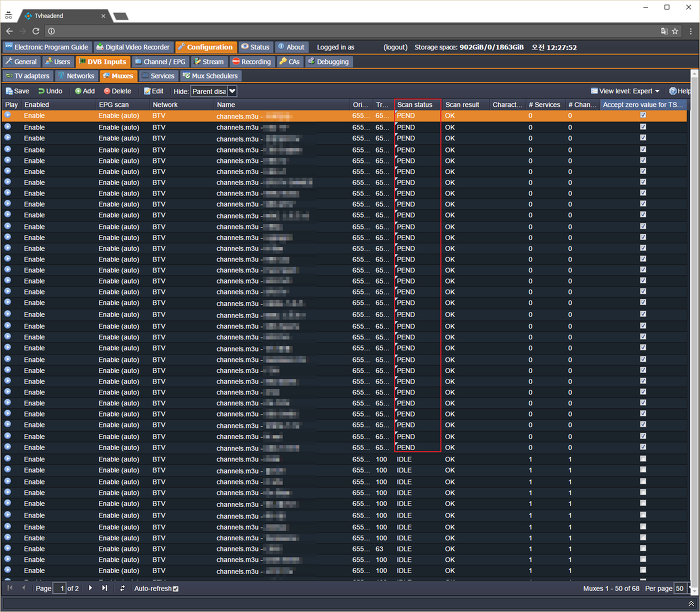Sort by the EPG scan column header
The image size is (700, 612).
coord(123,104)
